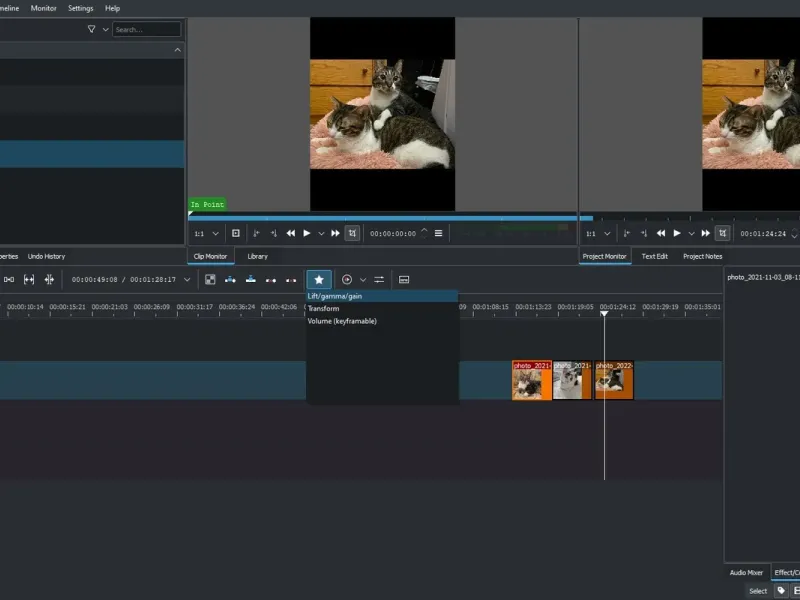Click the extract timeline zone icon

(271, 280)
